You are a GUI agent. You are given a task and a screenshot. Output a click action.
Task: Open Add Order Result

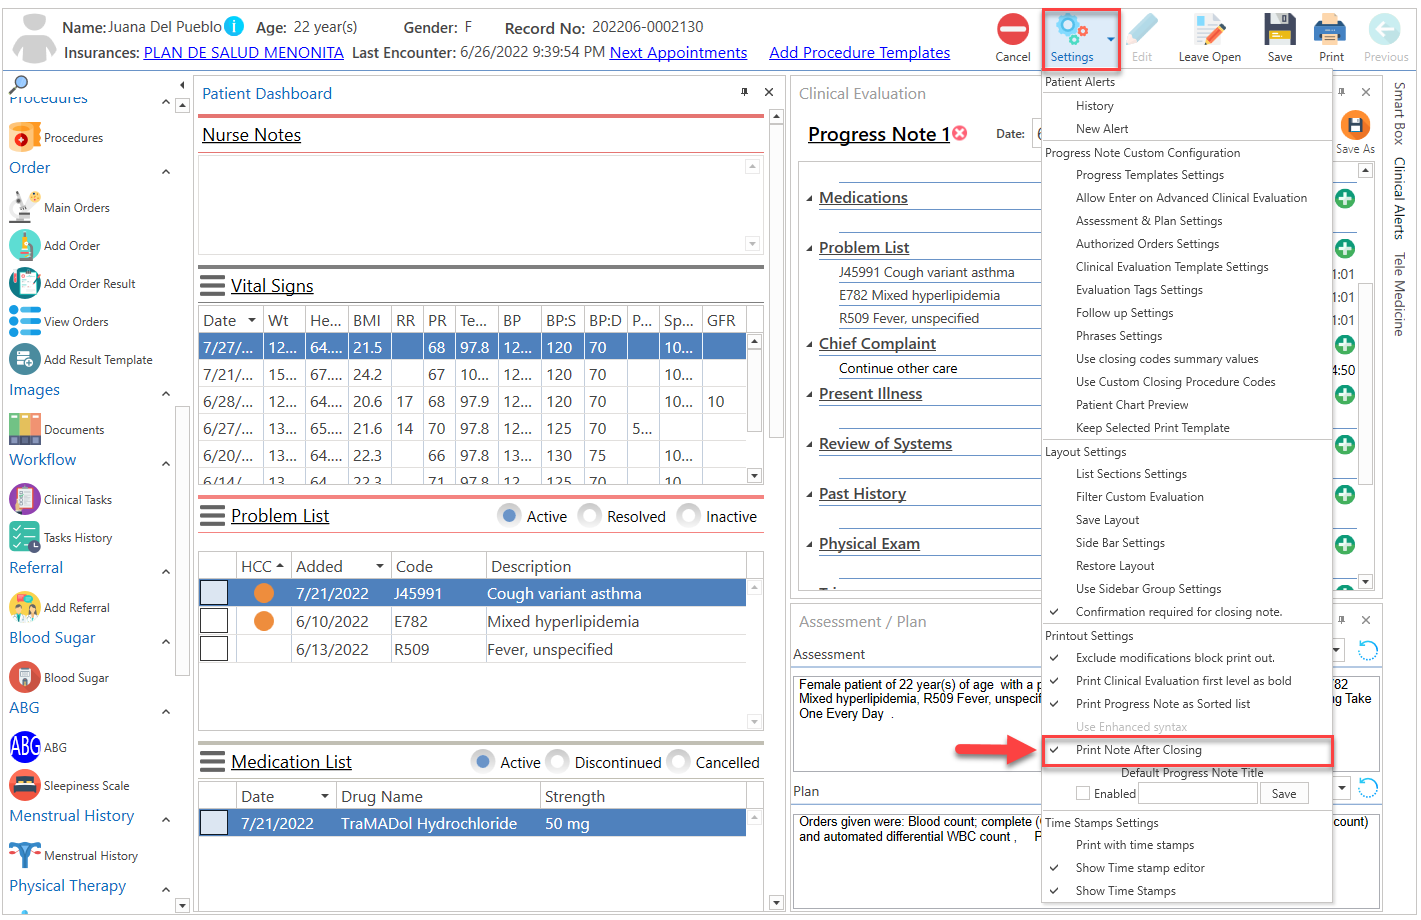click(x=24, y=283)
